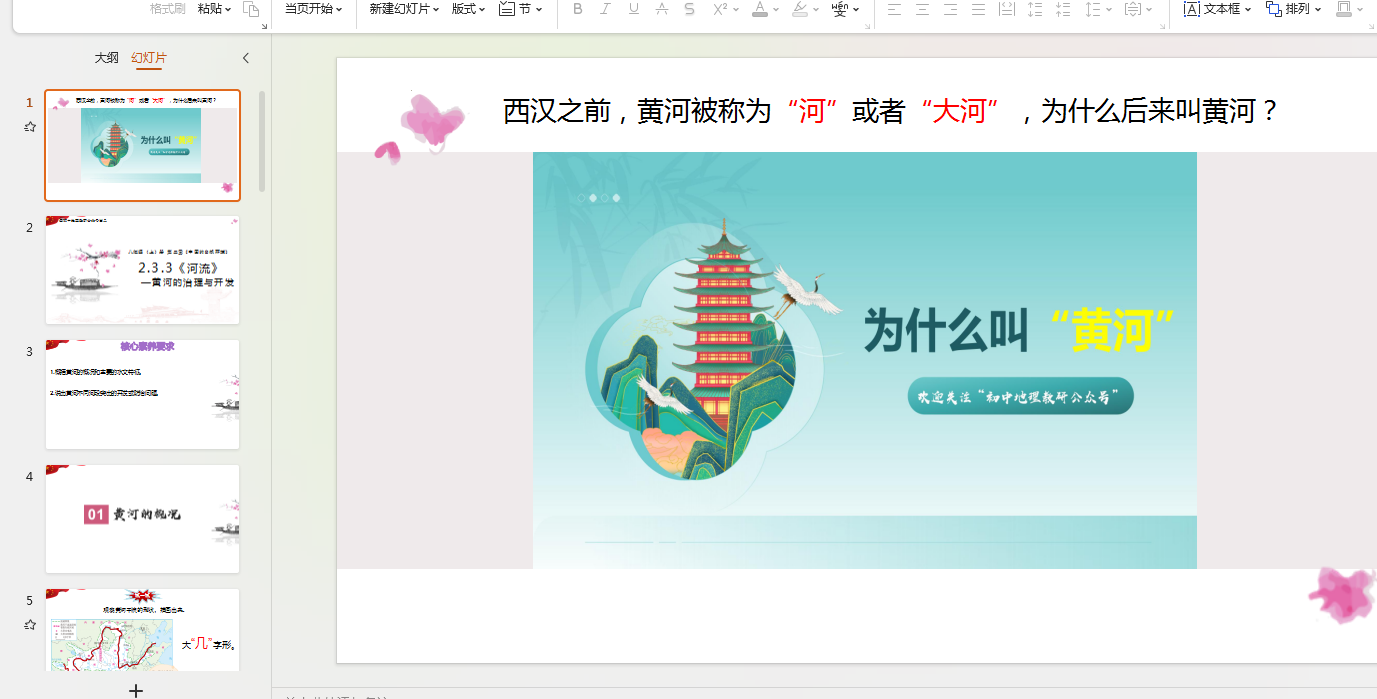Click the star marker under slide 5
This screenshot has height=699, width=1377.
coord(30,625)
